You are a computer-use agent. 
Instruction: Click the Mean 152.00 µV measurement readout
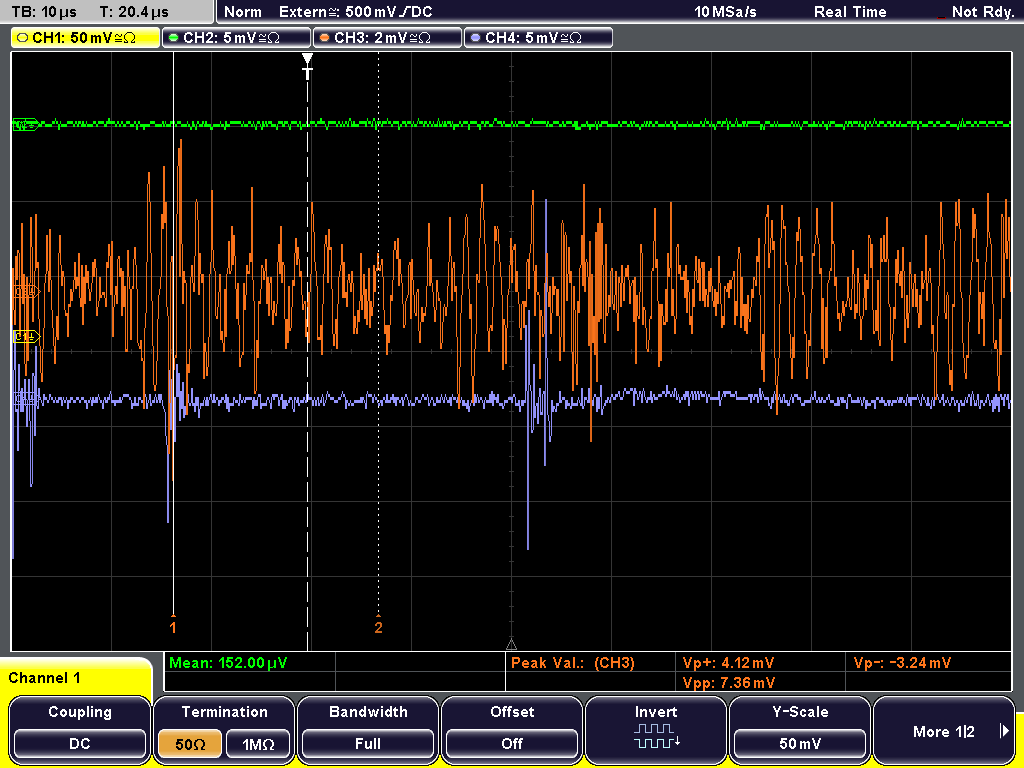point(228,663)
